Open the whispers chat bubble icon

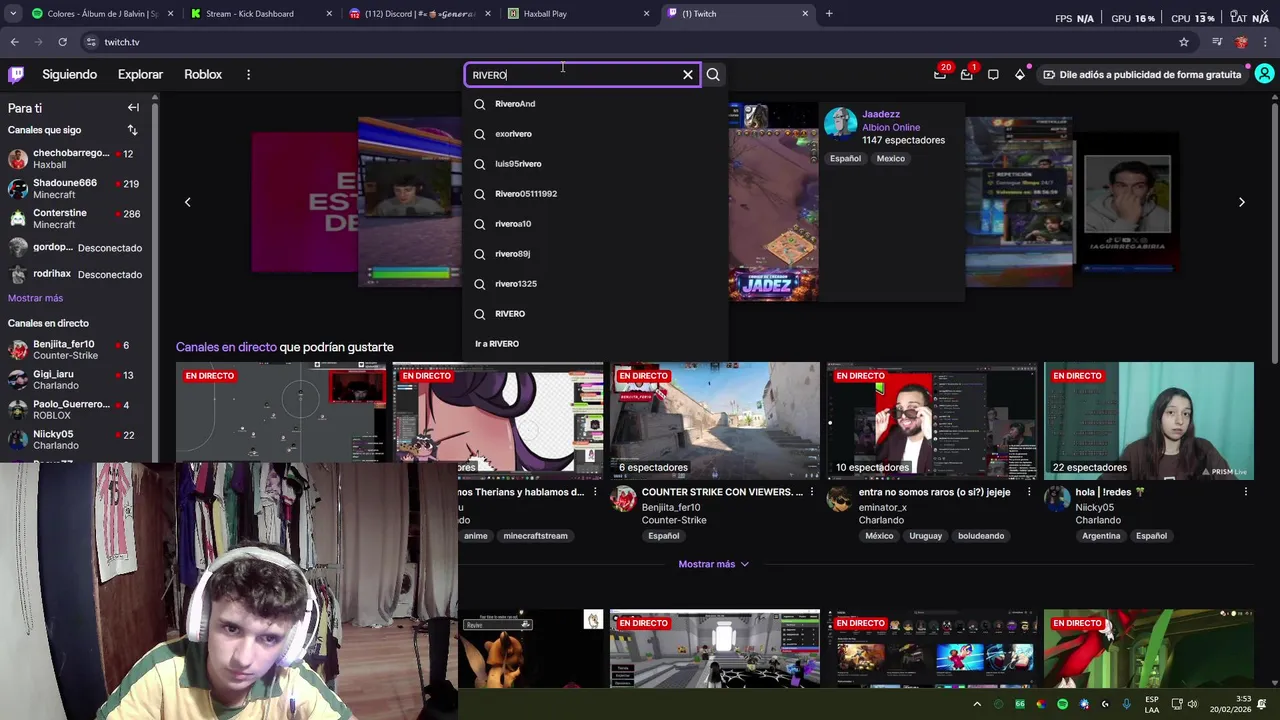coord(993,74)
